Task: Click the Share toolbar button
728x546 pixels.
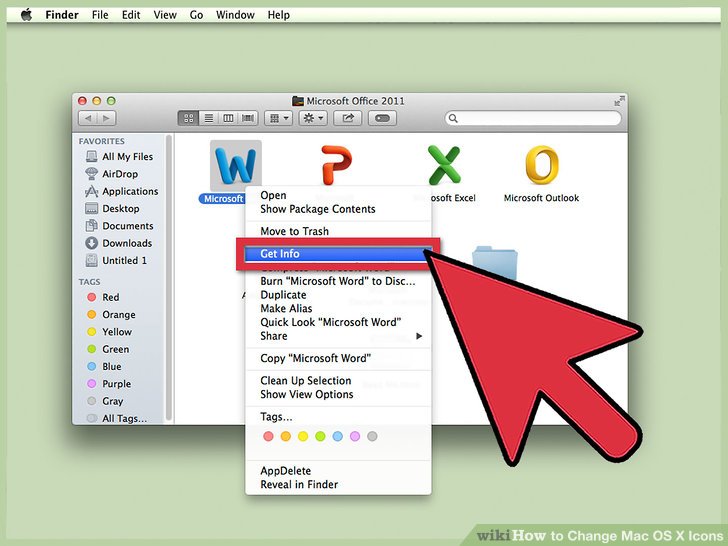Action: [x=348, y=118]
